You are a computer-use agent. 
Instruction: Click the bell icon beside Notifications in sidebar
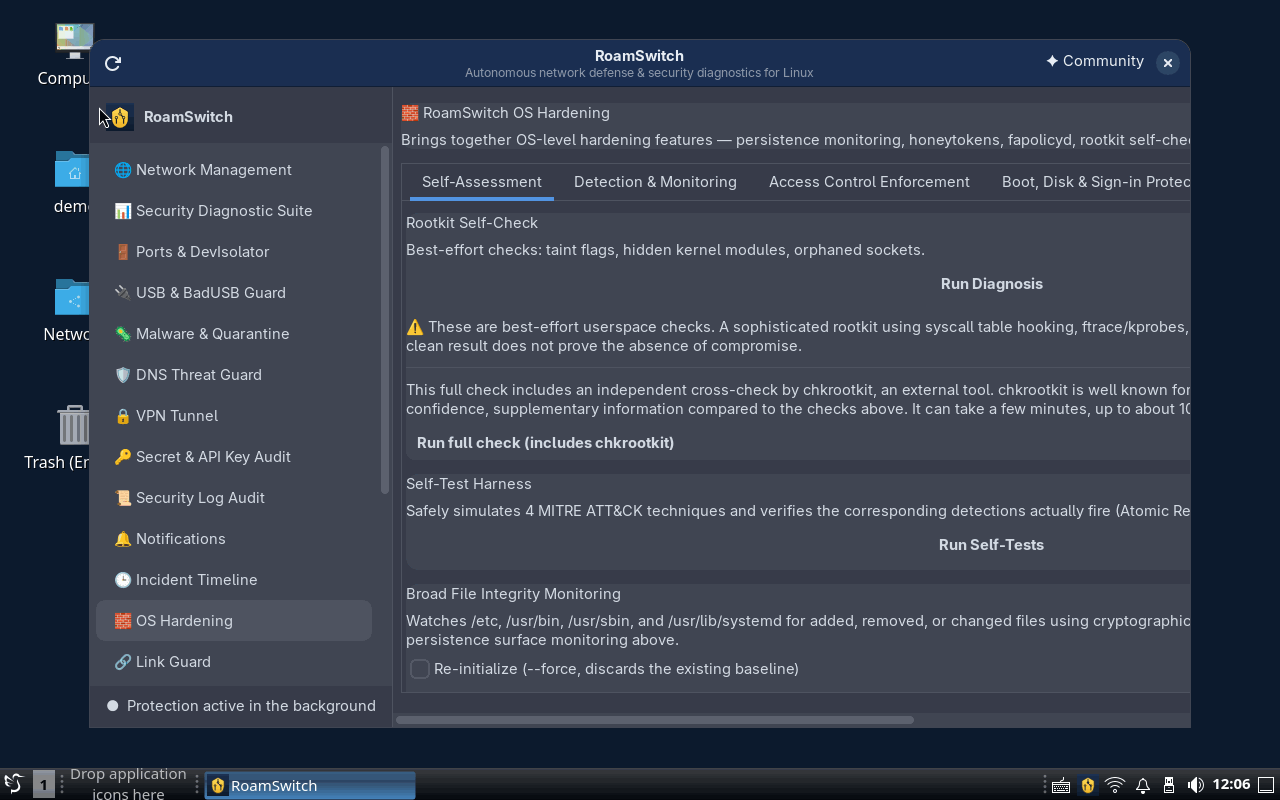pos(123,539)
